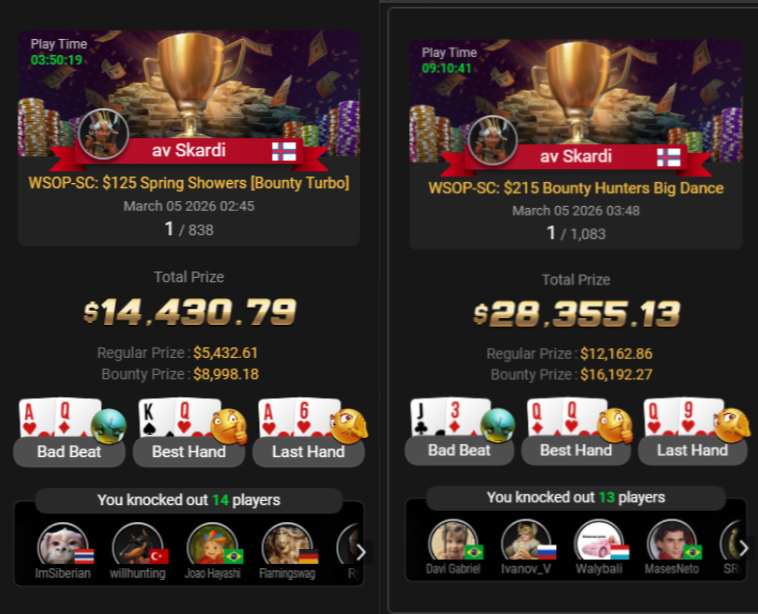The width and height of the screenshot is (758, 614).
Task: Open WSOP-SC $125 Spring Showers tournament title
Action: tap(189, 183)
